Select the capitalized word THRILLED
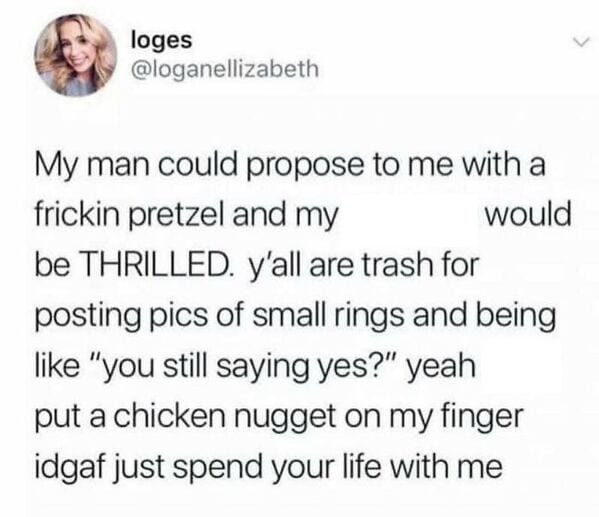 [x=156, y=265]
